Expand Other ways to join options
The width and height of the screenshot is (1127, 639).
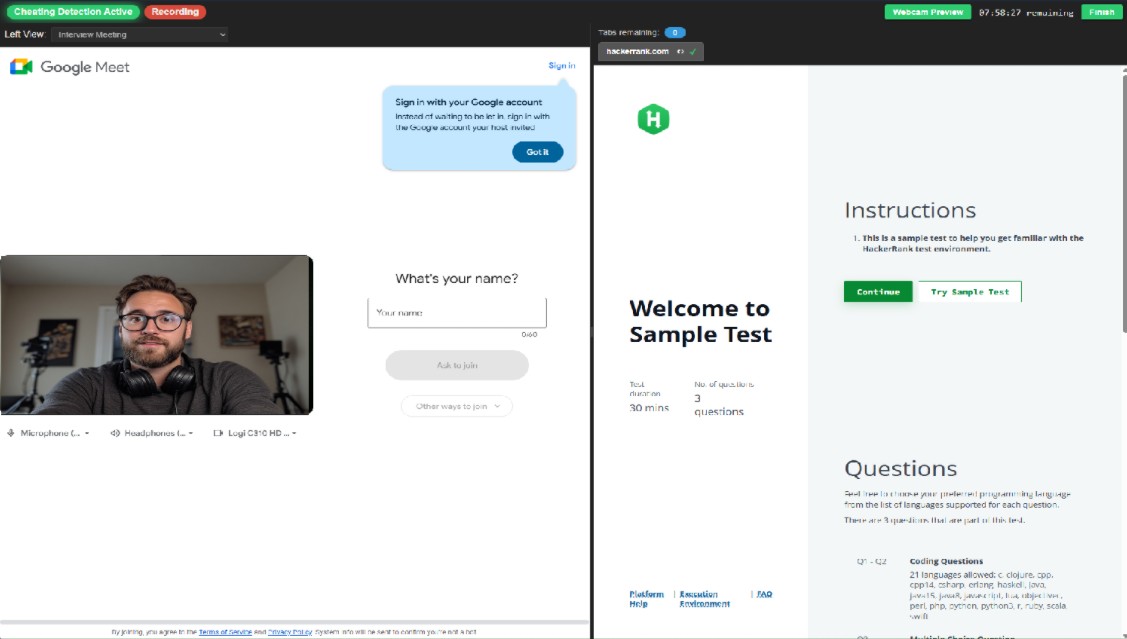click(x=456, y=406)
